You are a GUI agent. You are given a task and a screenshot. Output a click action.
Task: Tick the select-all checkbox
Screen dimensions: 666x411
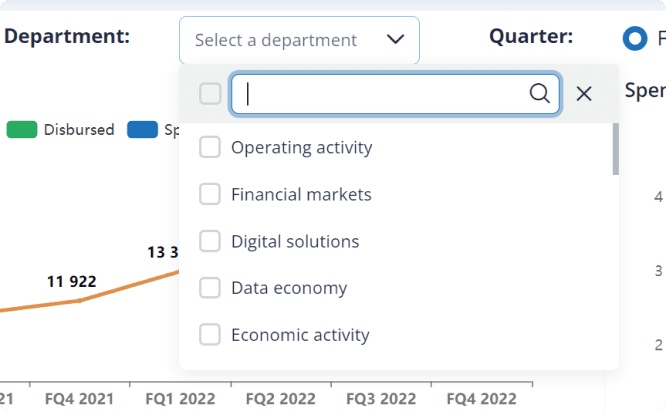pos(210,94)
